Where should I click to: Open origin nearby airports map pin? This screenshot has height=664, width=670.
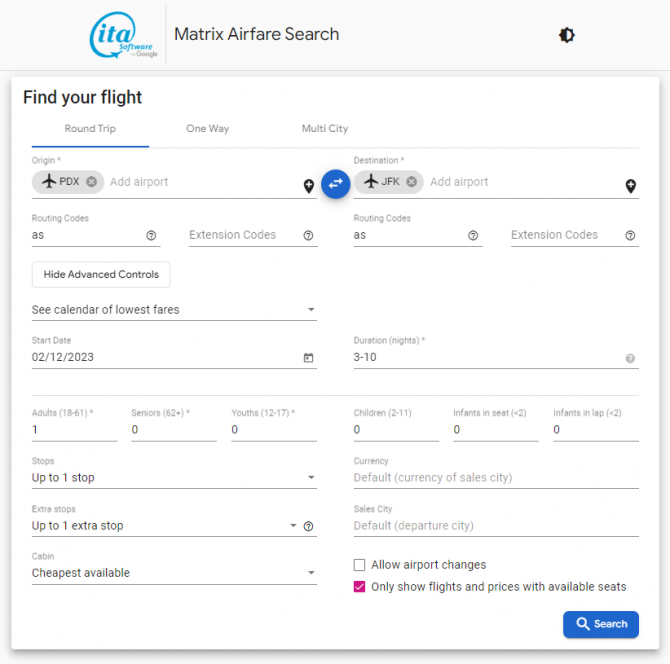(309, 186)
